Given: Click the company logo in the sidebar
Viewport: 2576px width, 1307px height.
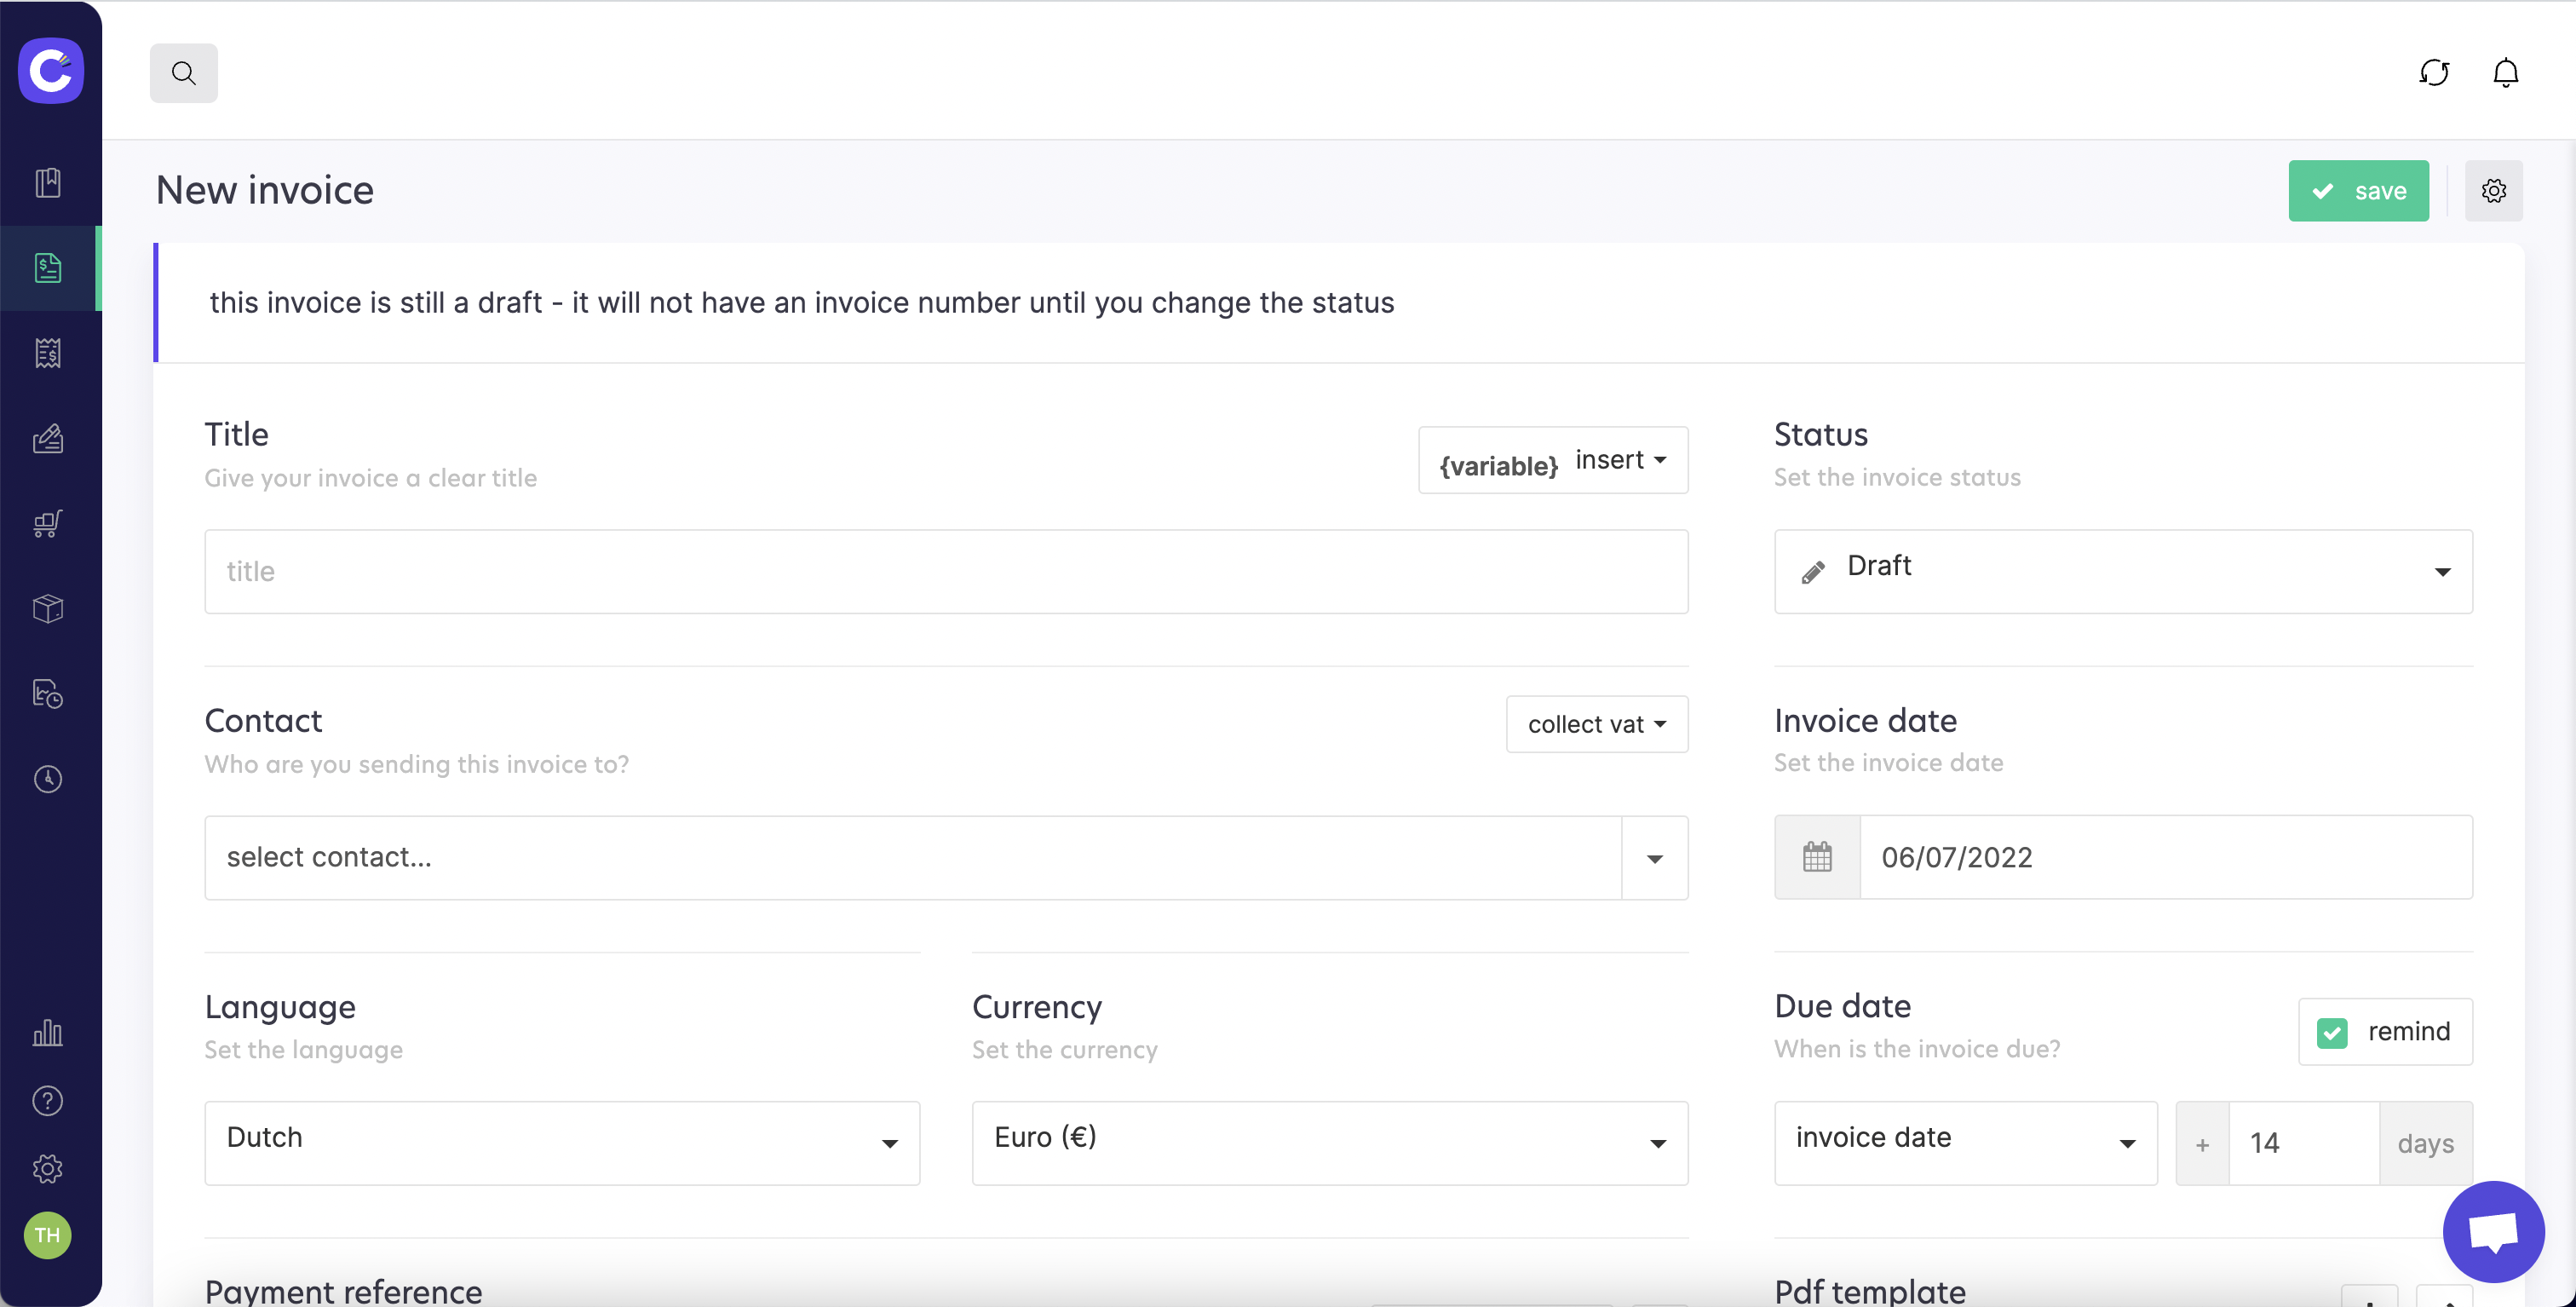Looking at the screenshot, I should tap(50, 70).
